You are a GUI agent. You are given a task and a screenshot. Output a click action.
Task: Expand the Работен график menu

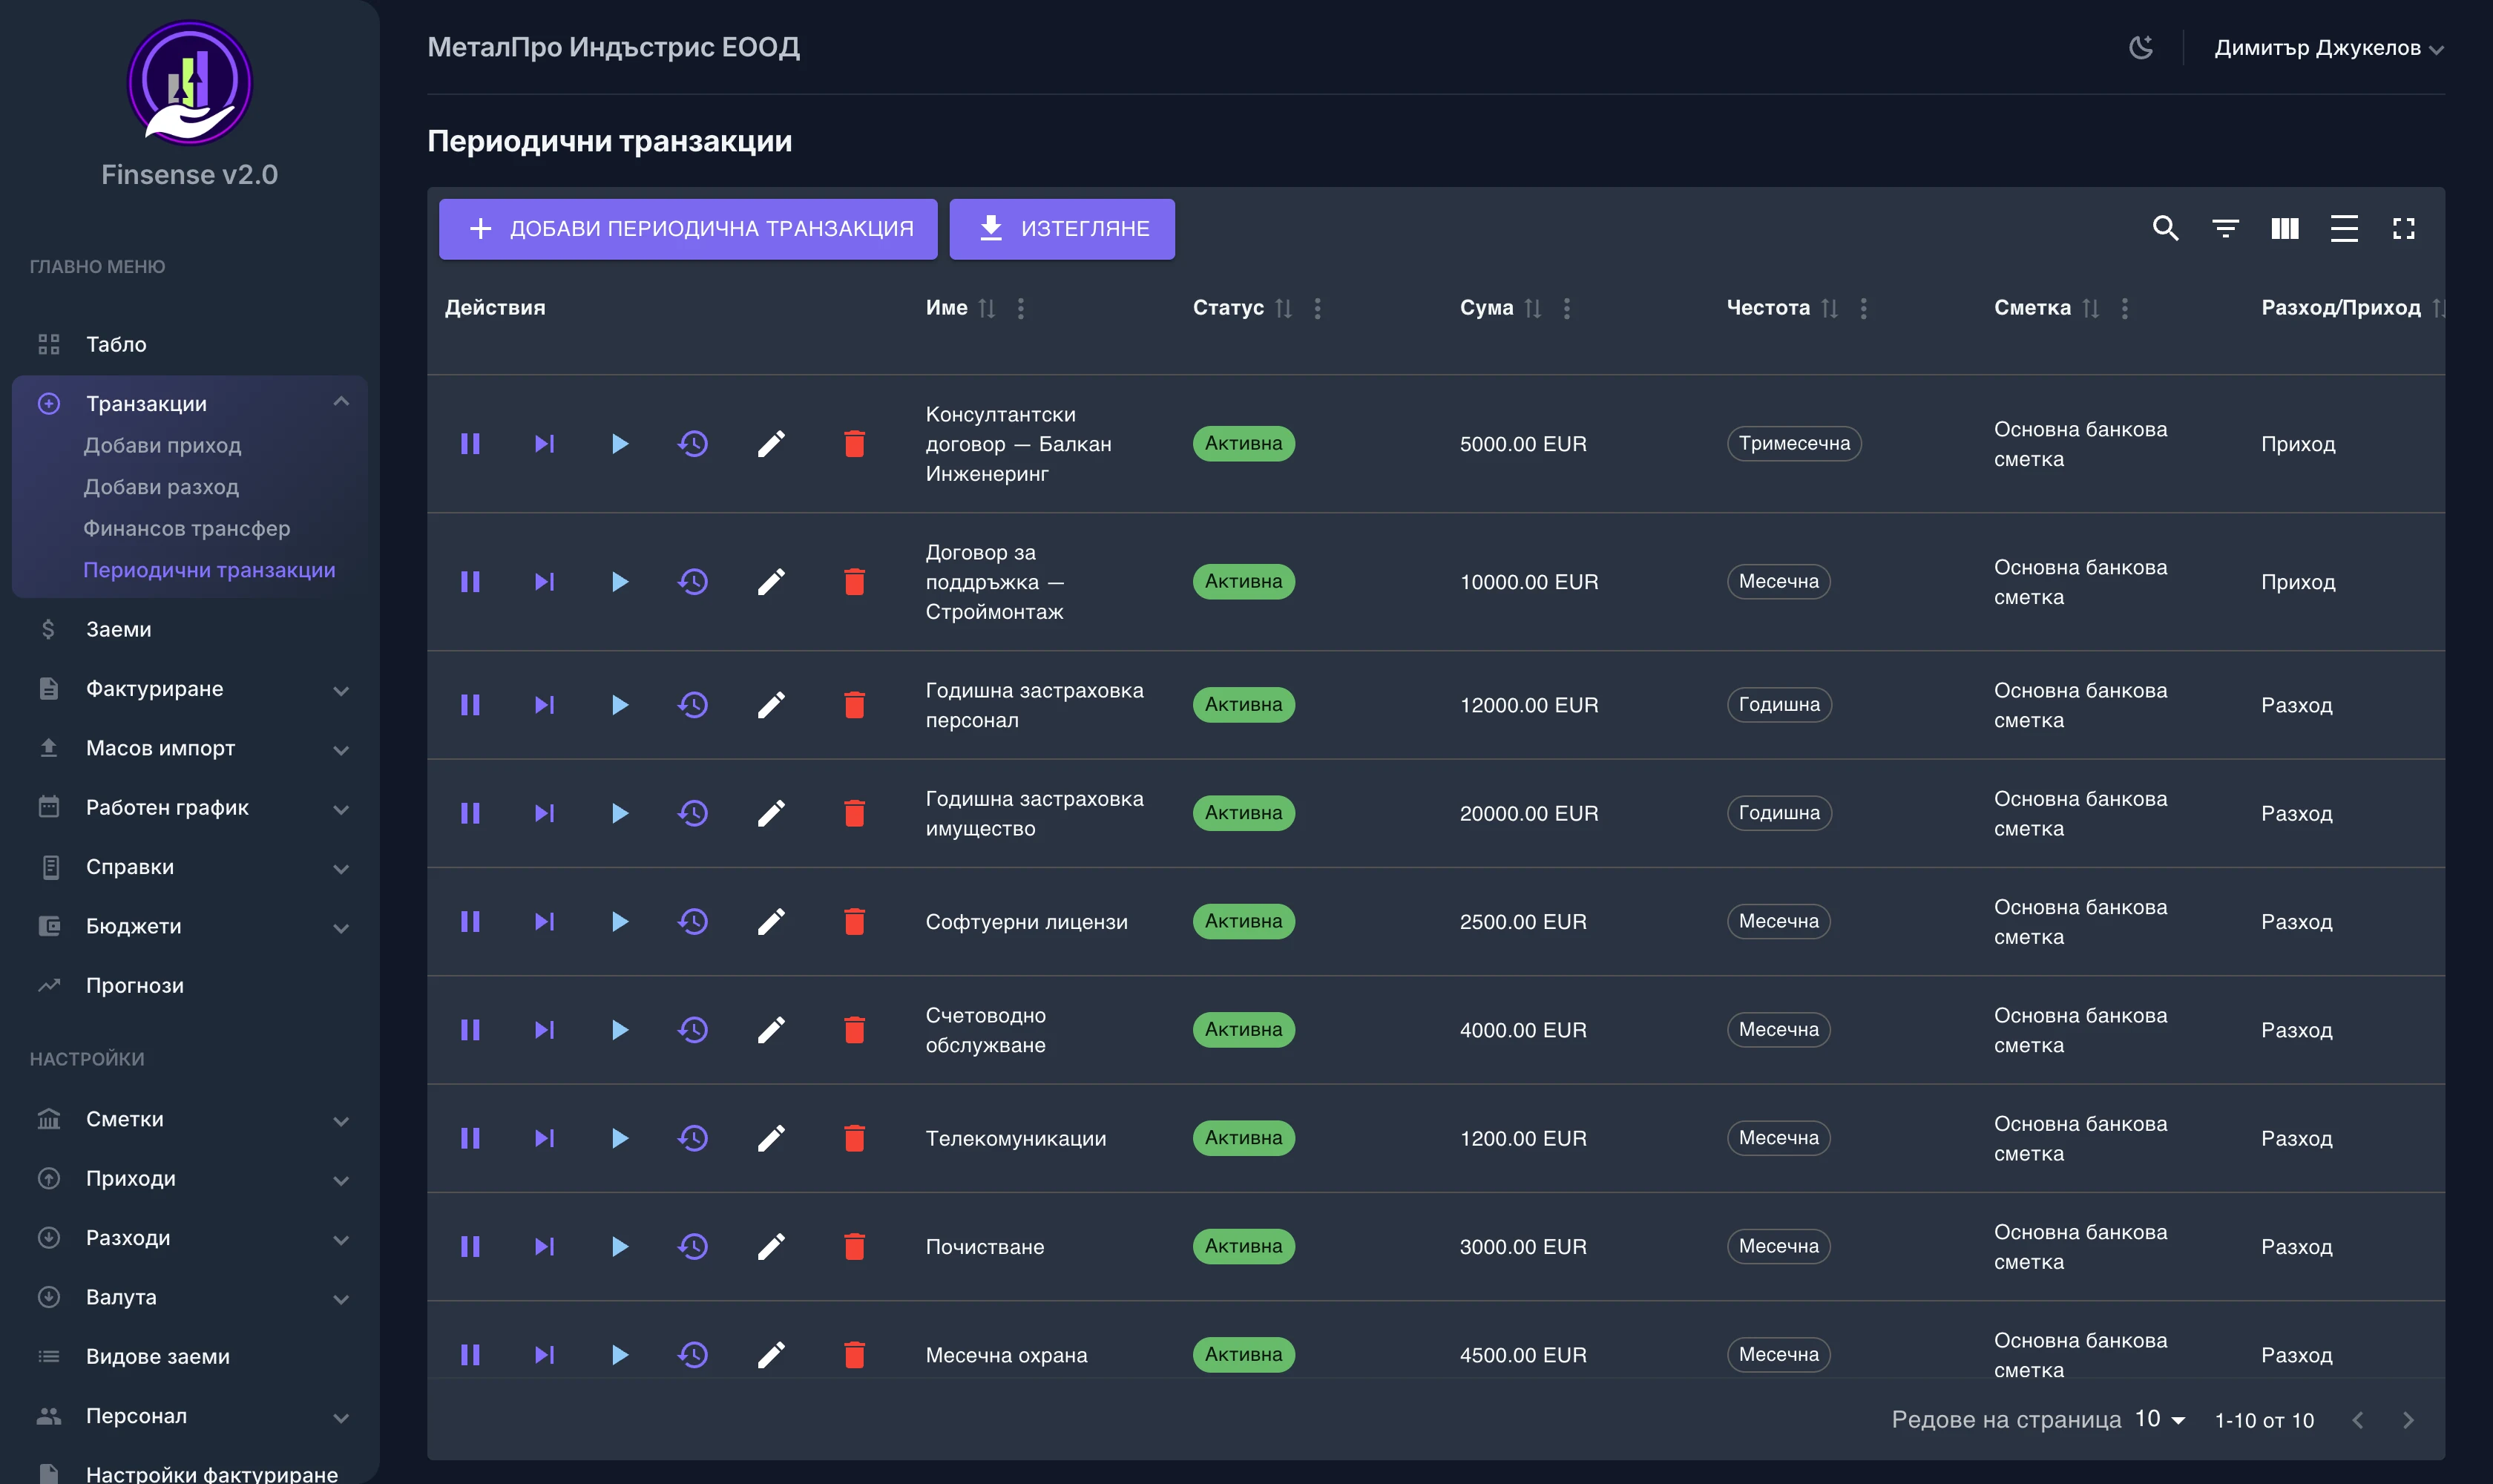[190, 808]
